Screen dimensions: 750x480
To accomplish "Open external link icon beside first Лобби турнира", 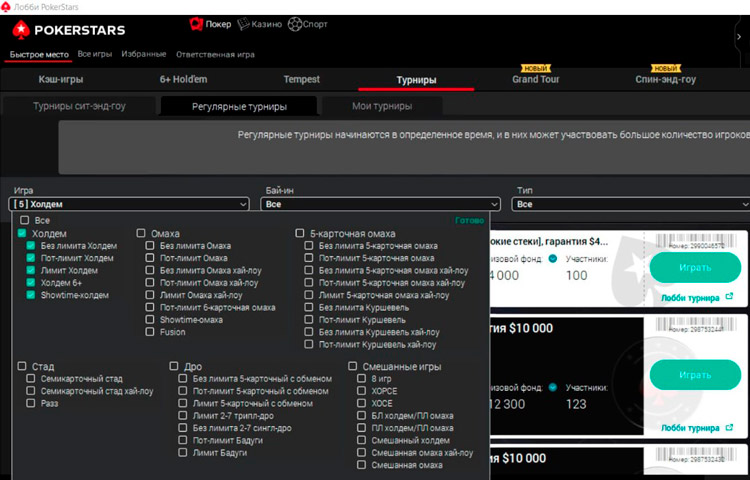I will pyautogui.click(x=729, y=296).
